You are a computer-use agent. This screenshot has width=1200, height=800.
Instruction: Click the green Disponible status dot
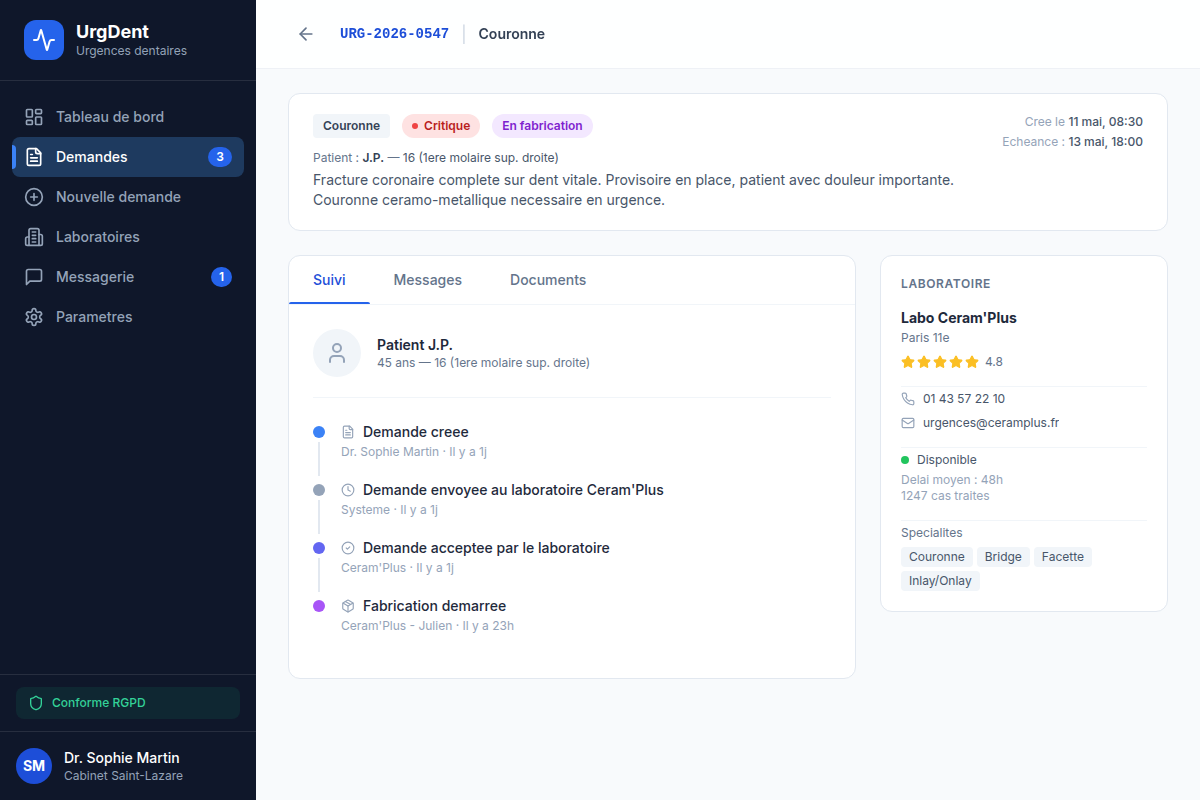[905, 460]
